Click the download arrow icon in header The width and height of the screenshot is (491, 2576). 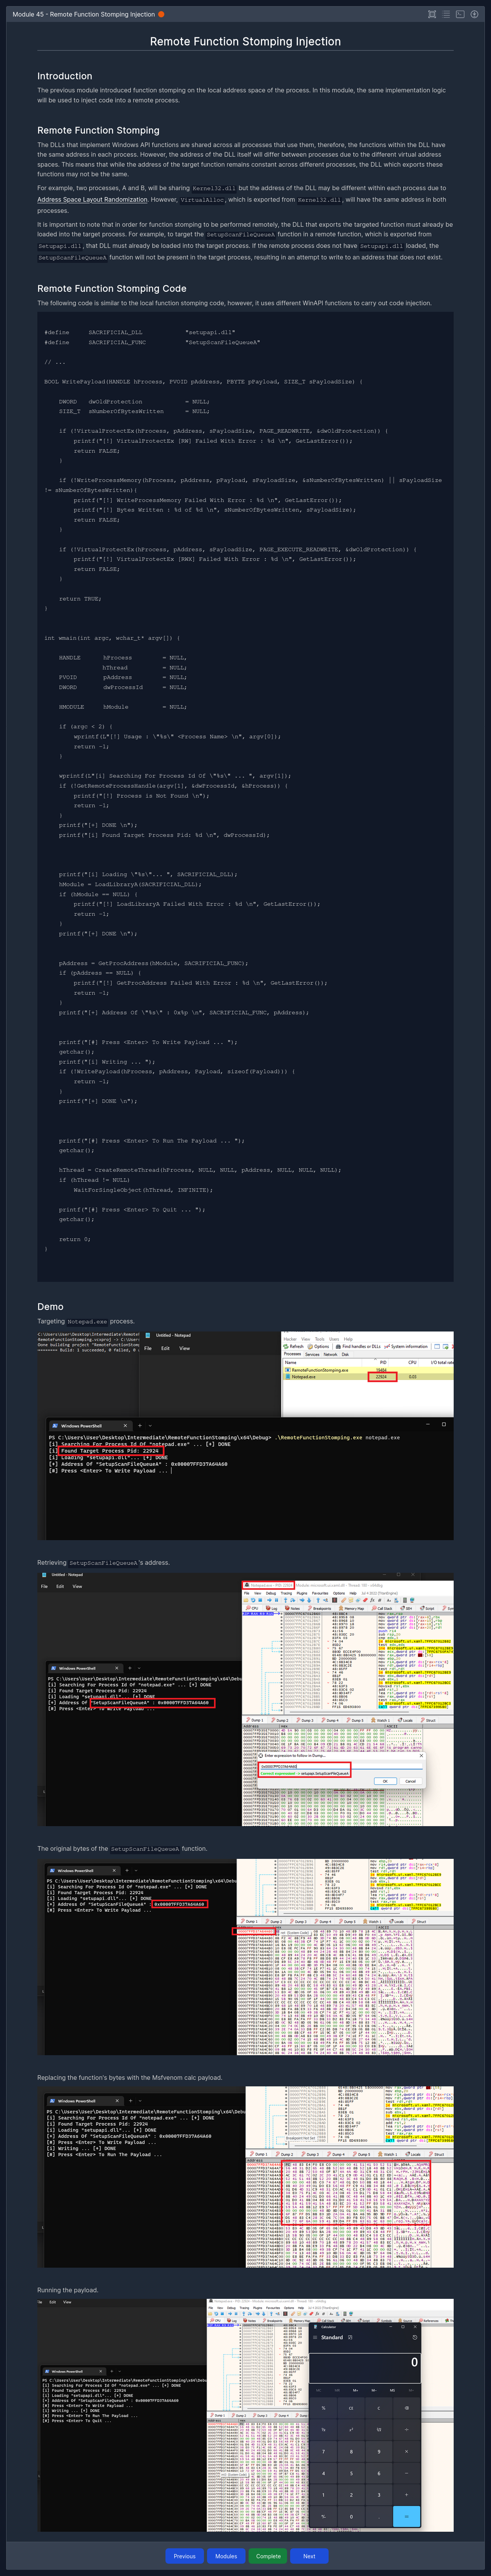coord(474,14)
